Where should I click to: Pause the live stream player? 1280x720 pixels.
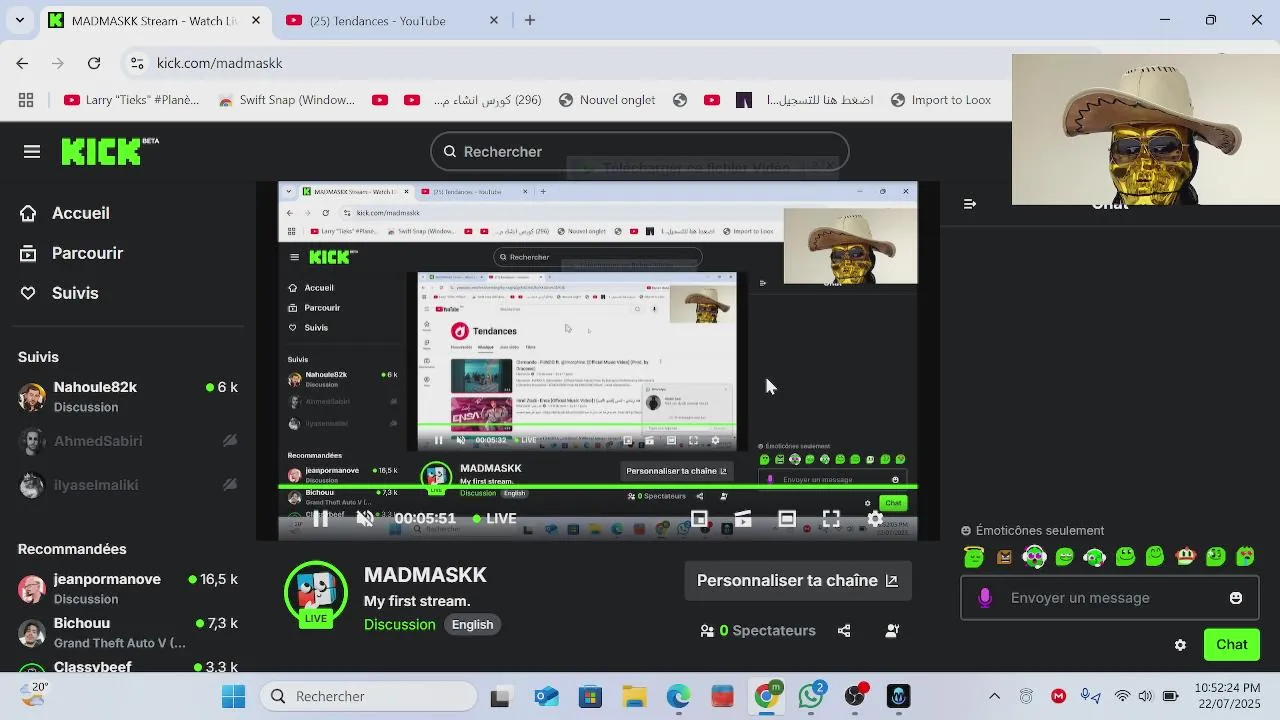click(320, 518)
